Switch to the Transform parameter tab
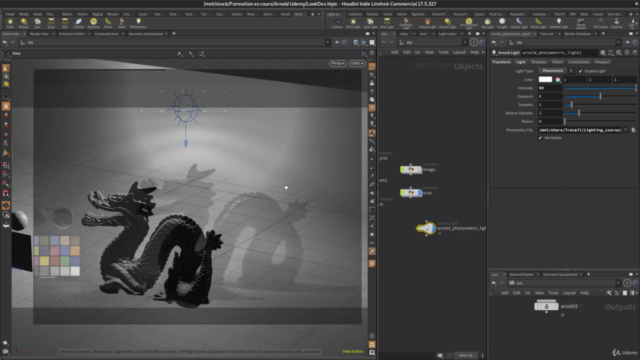 (501, 62)
